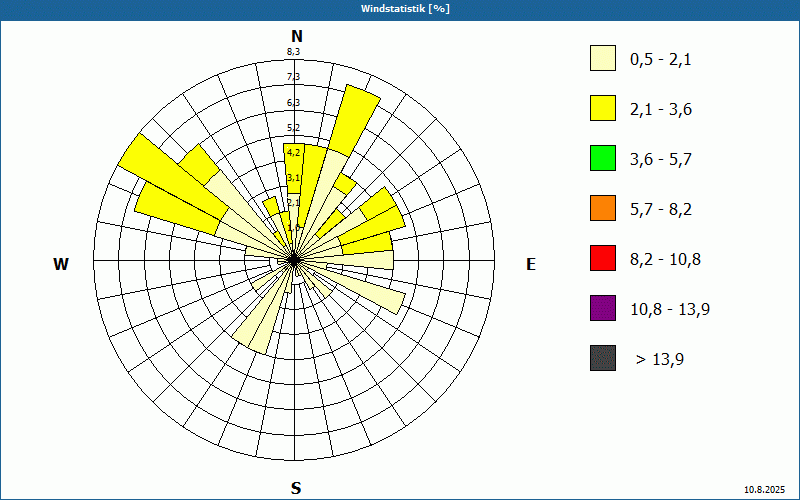Click the 'Windstatistik [%]' title
Viewport: 800px width, 500px height.
[x=405, y=9]
